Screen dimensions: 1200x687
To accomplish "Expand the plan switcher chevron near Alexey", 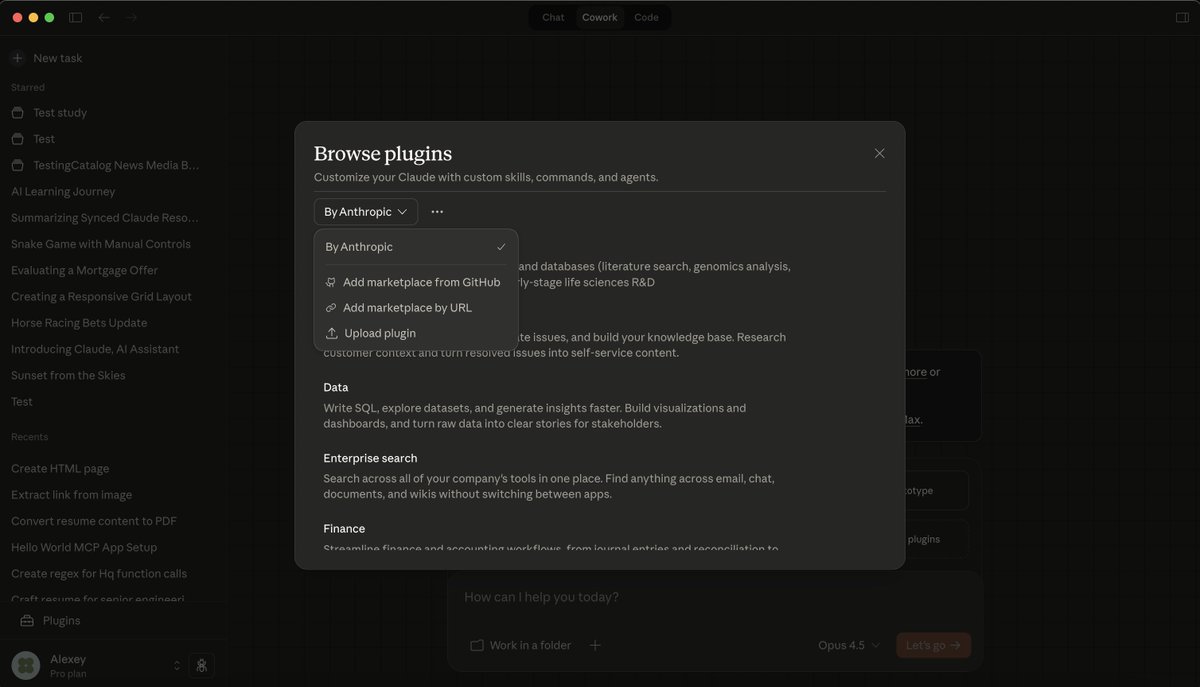I will (176, 664).
